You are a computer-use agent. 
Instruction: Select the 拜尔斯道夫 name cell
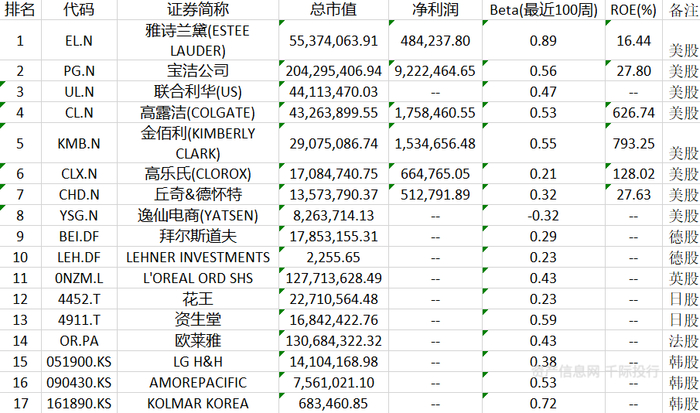pyautogui.click(x=198, y=236)
